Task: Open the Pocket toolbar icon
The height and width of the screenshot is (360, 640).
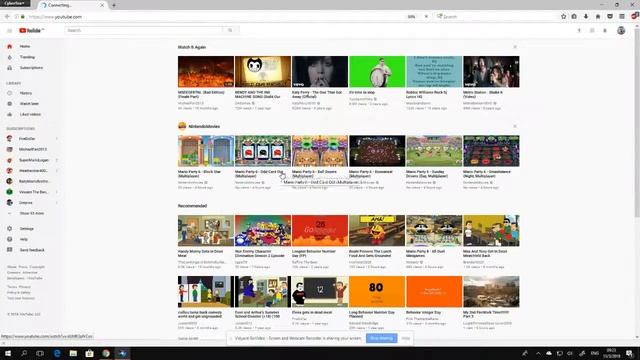Action: coord(610,17)
